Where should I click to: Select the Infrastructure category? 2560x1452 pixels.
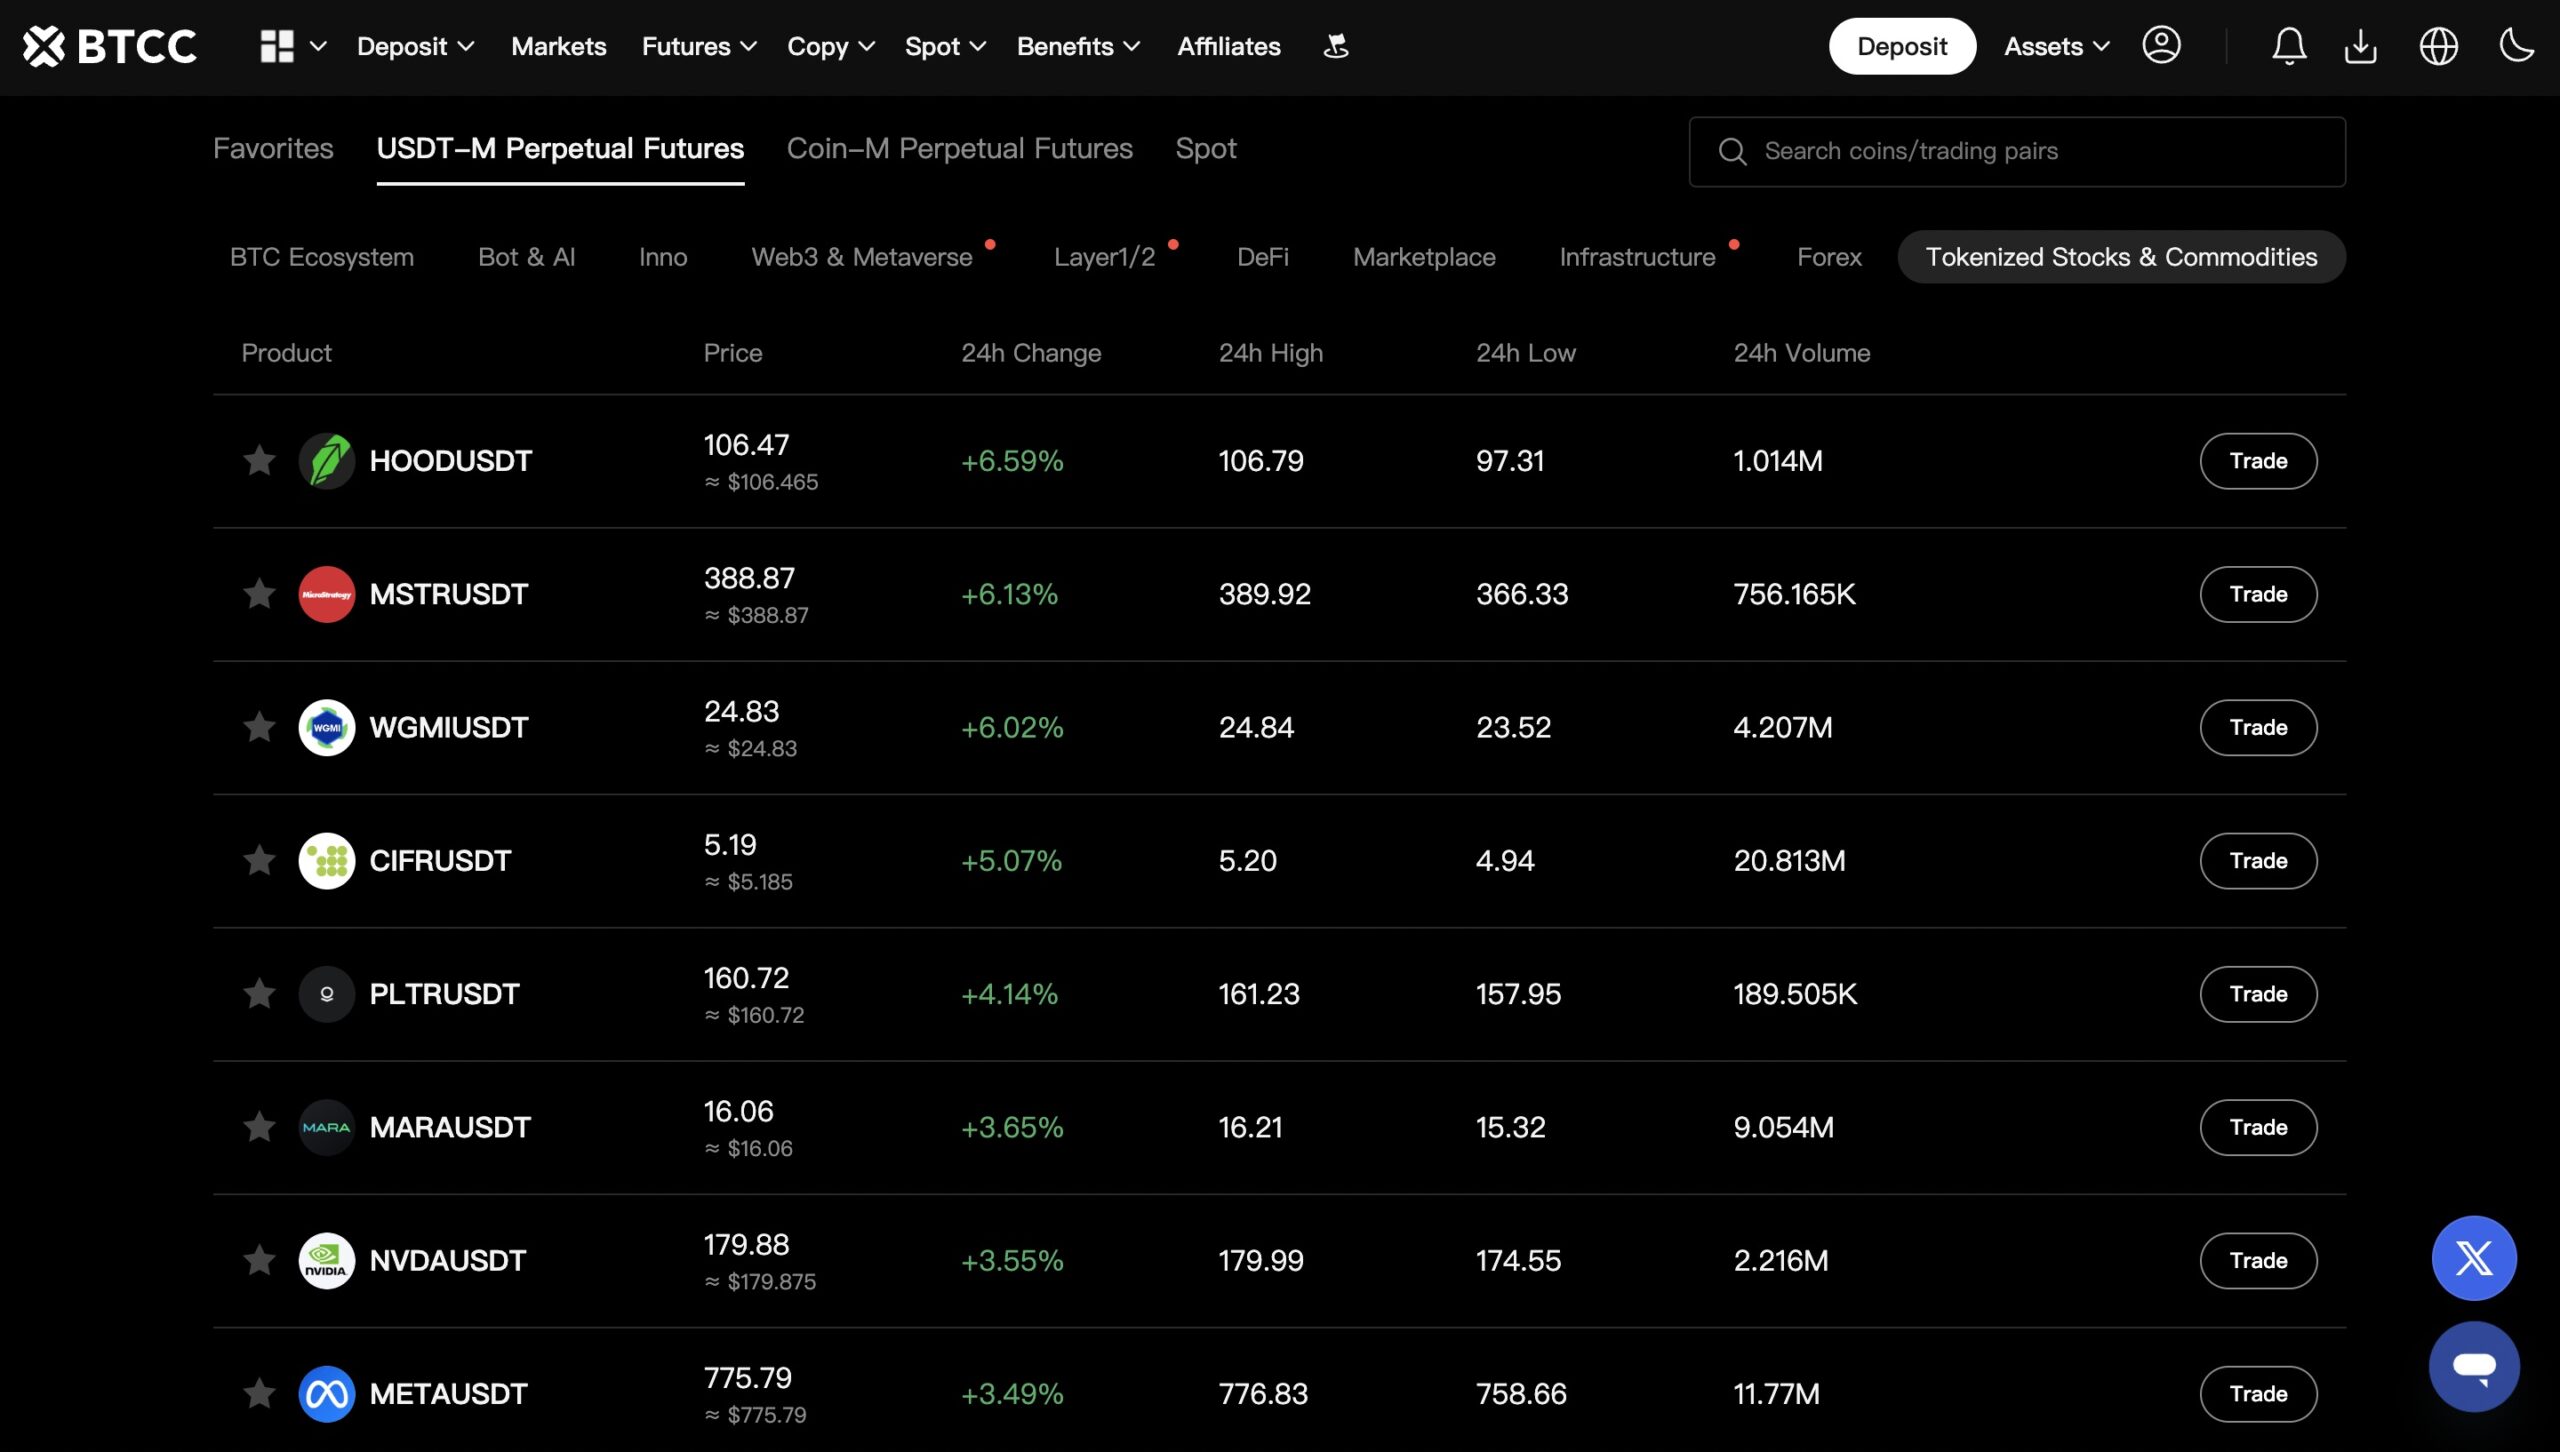(x=1637, y=257)
